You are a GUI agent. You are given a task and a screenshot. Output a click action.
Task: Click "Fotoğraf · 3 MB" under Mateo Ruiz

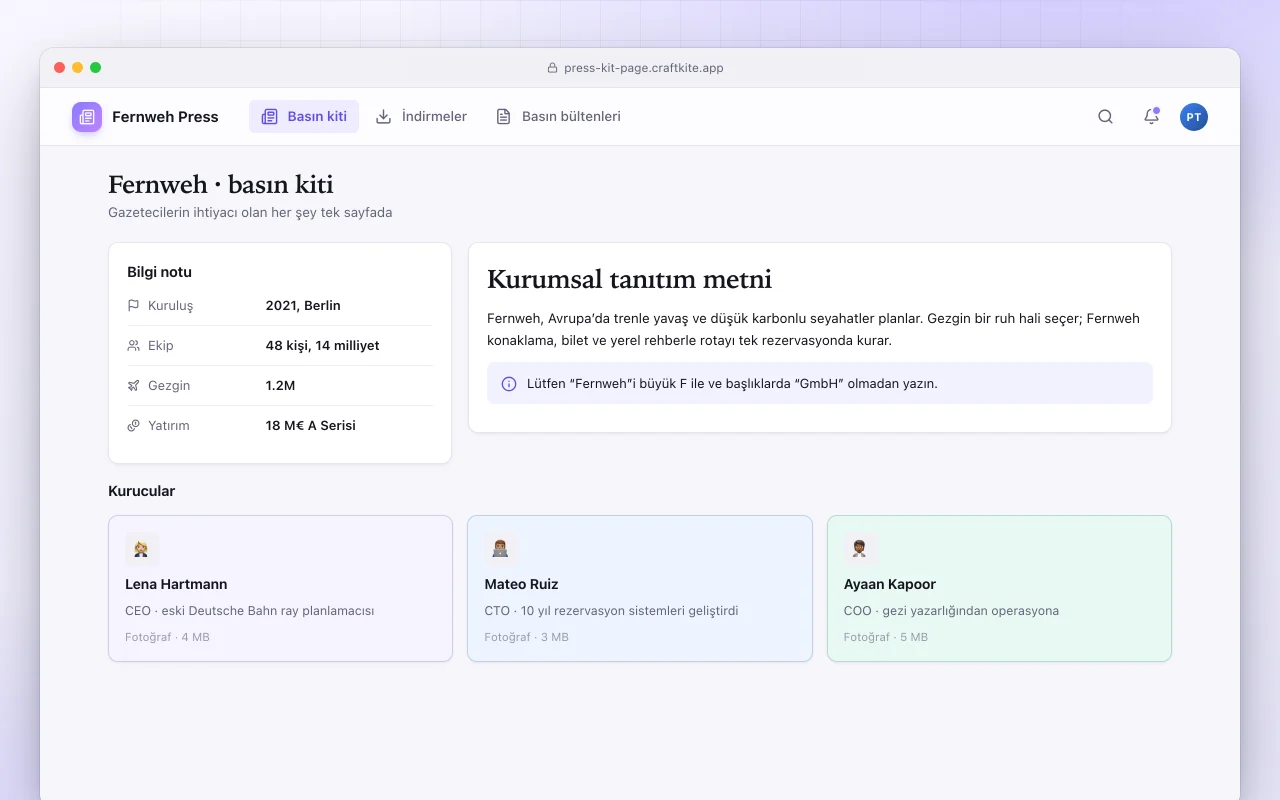pyautogui.click(x=526, y=637)
